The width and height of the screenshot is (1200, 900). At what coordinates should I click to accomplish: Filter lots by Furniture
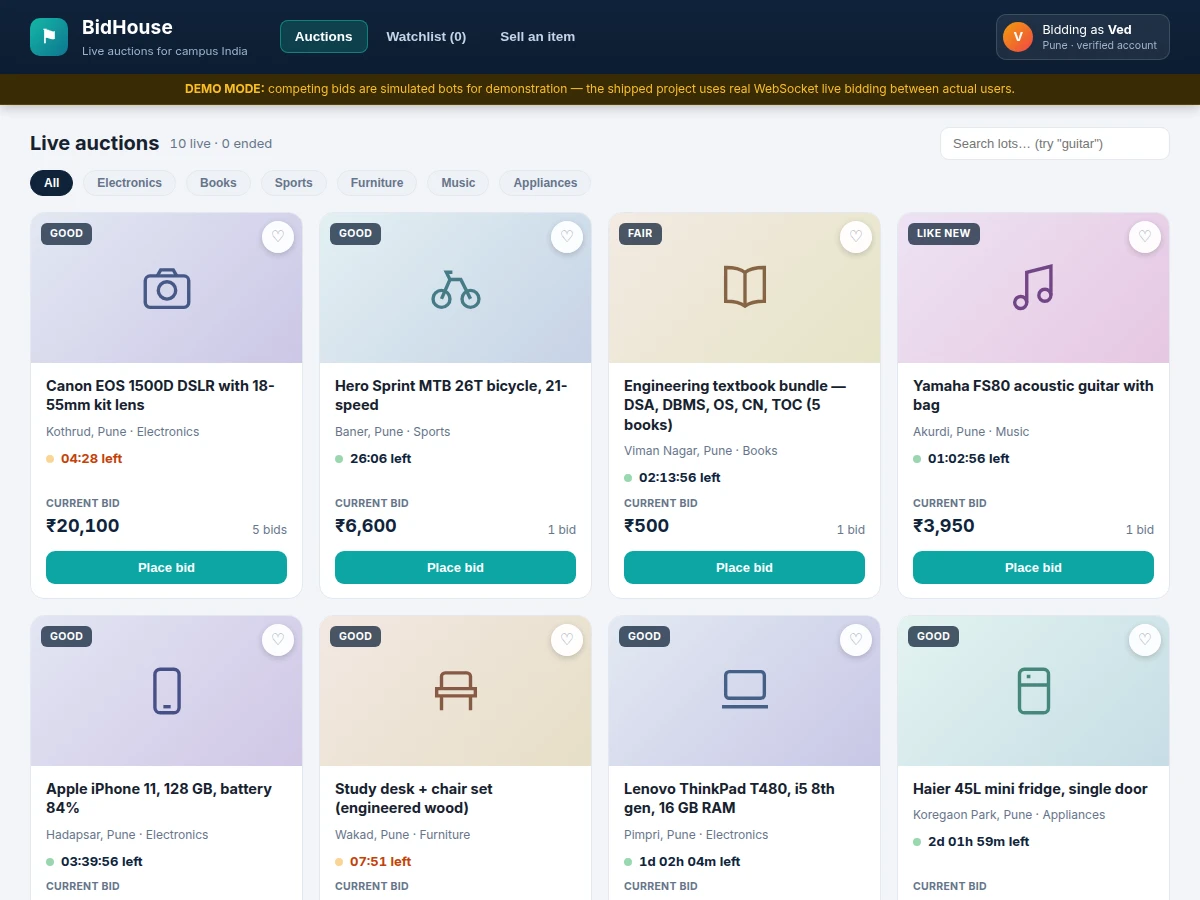click(377, 183)
